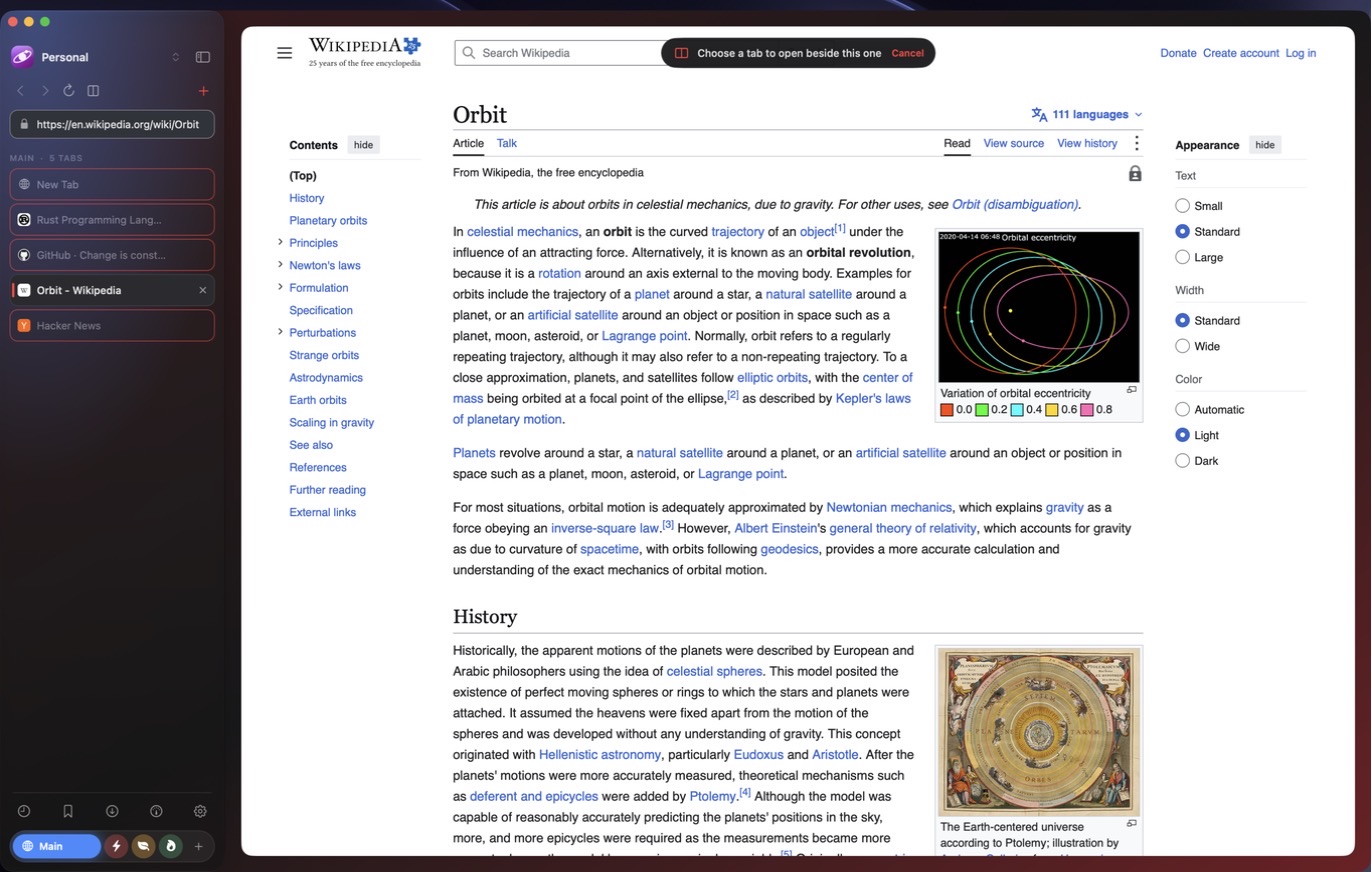Image resolution: width=1372 pixels, height=872 pixels.
Task: Expand the Principles contents section
Action: click(x=280, y=242)
